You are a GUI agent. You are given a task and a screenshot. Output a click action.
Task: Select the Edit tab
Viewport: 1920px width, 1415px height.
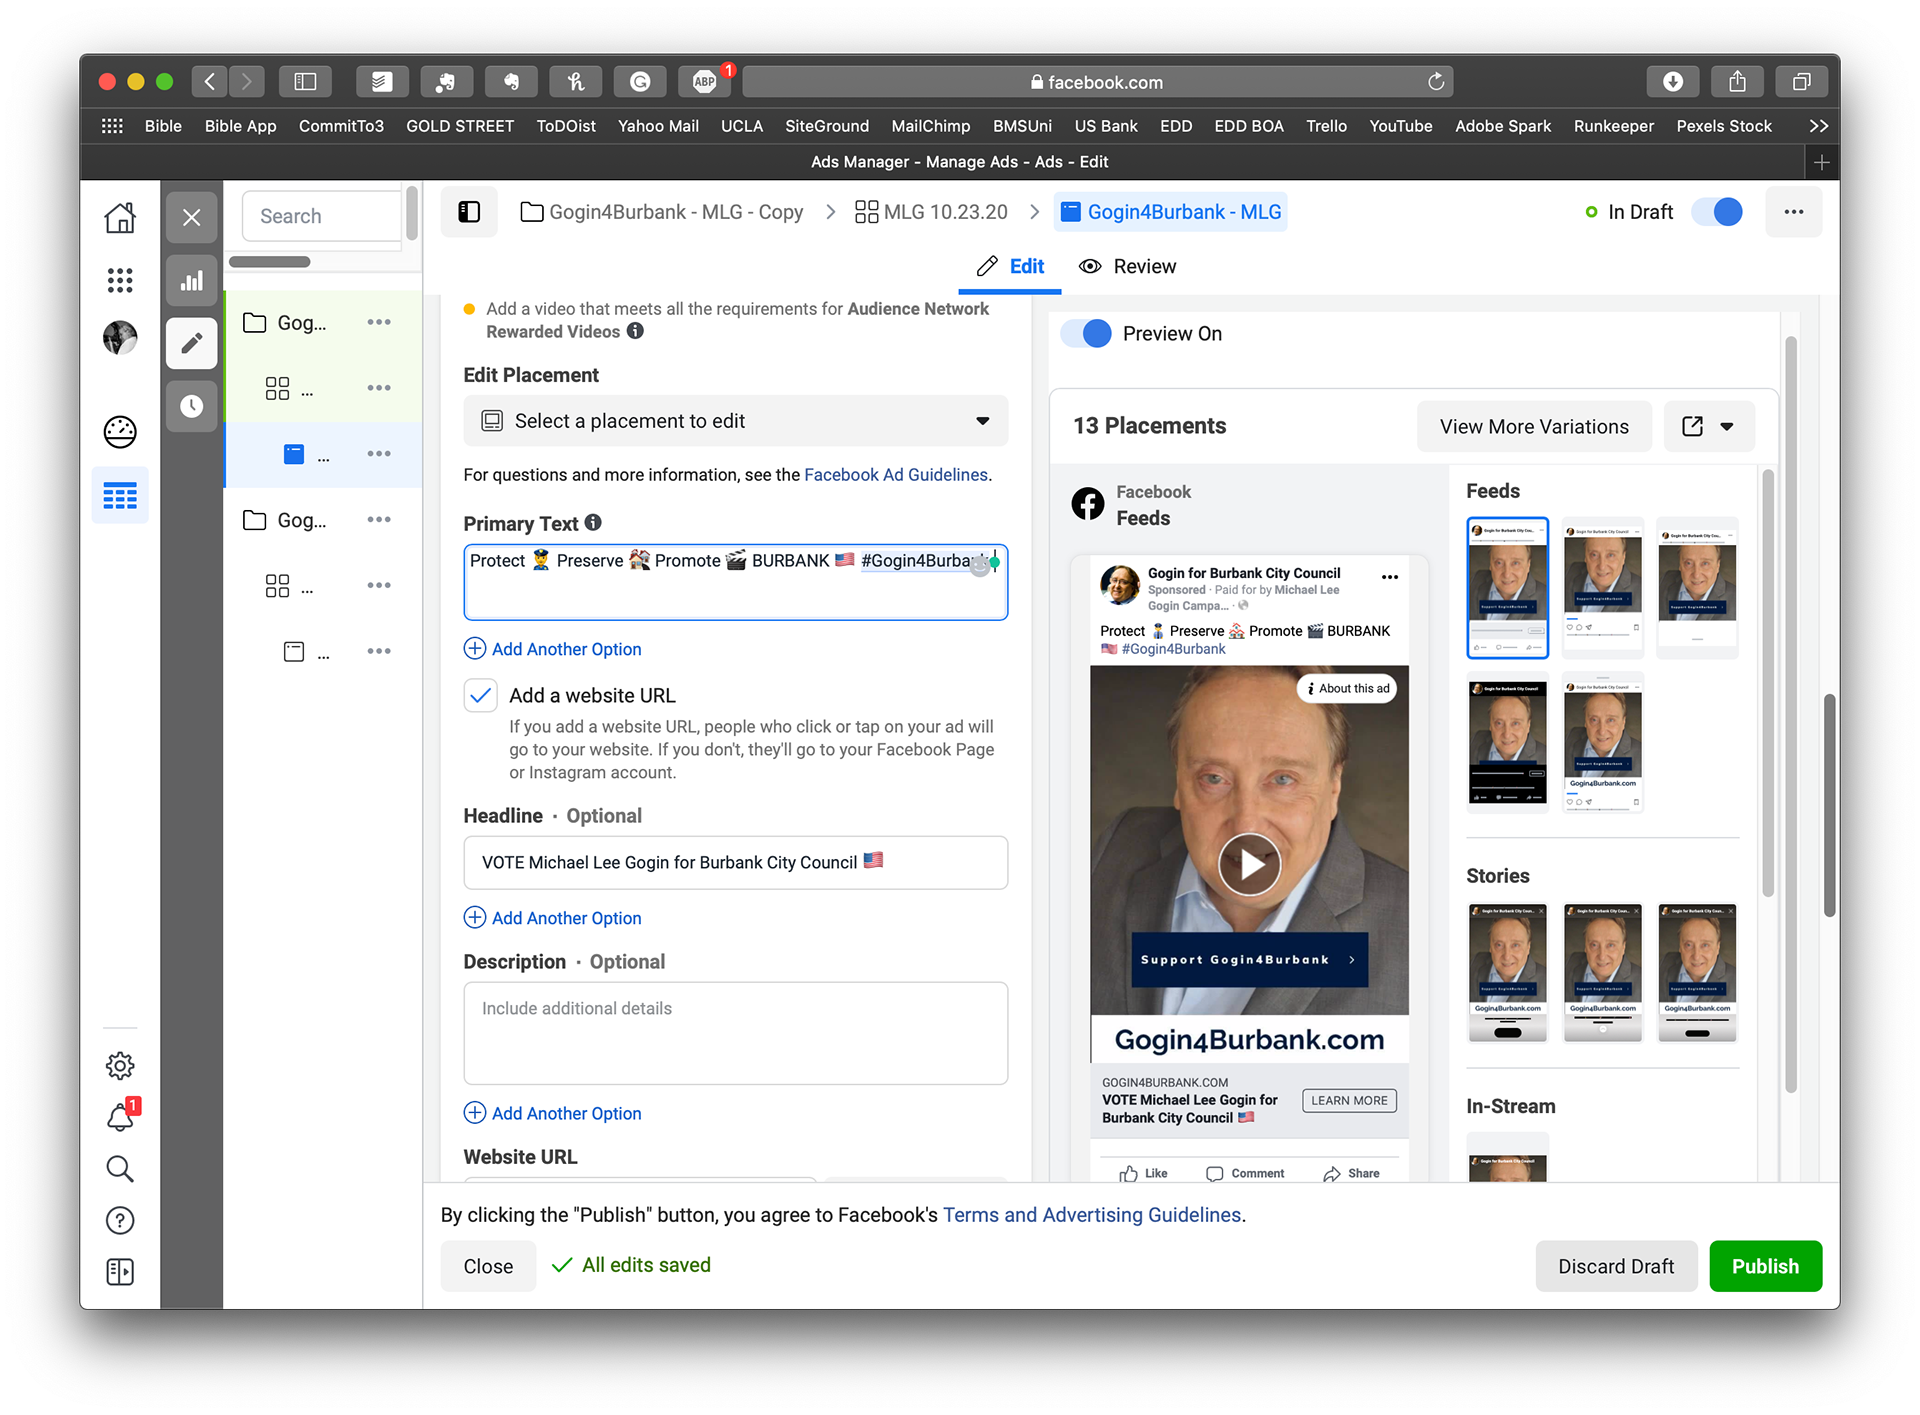click(1010, 267)
